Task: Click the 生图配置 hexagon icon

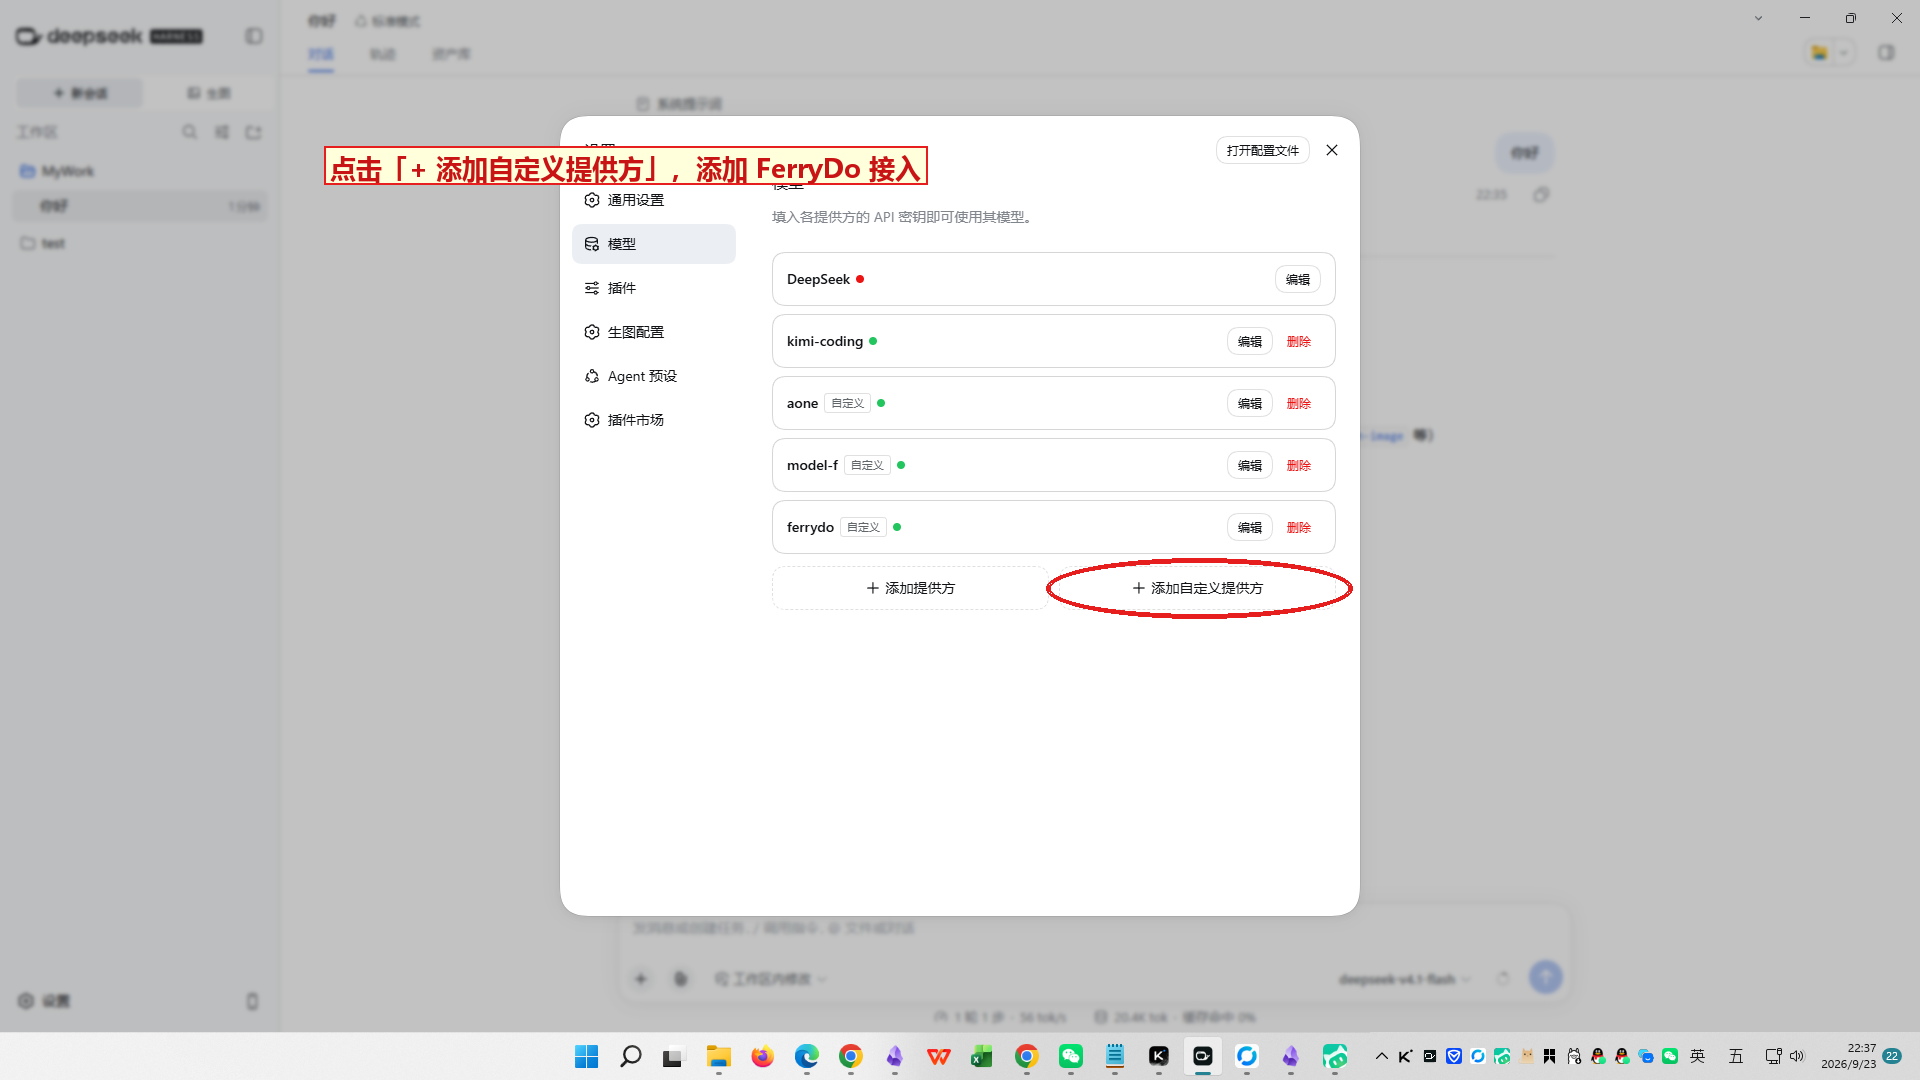Action: (x=592, y=332)
